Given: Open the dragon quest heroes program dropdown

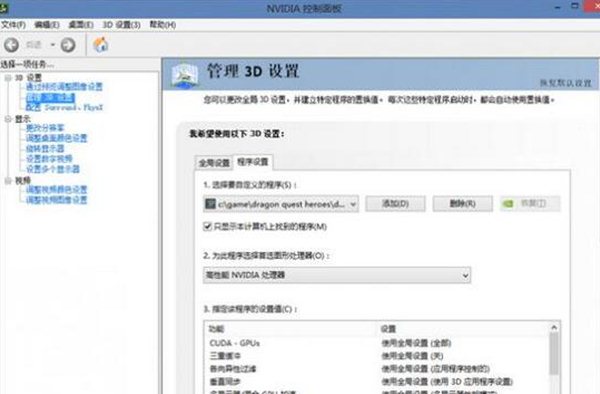Looking at the screenshot, I should (281, 204).
